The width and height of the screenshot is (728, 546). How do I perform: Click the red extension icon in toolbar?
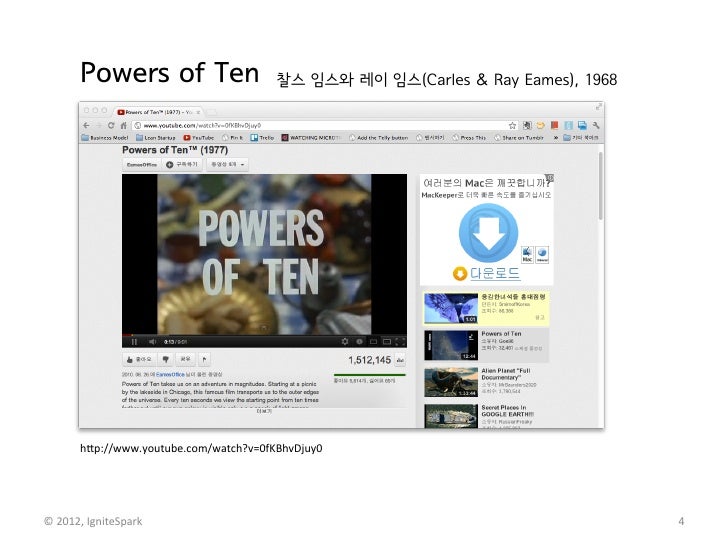click(554, 125)
